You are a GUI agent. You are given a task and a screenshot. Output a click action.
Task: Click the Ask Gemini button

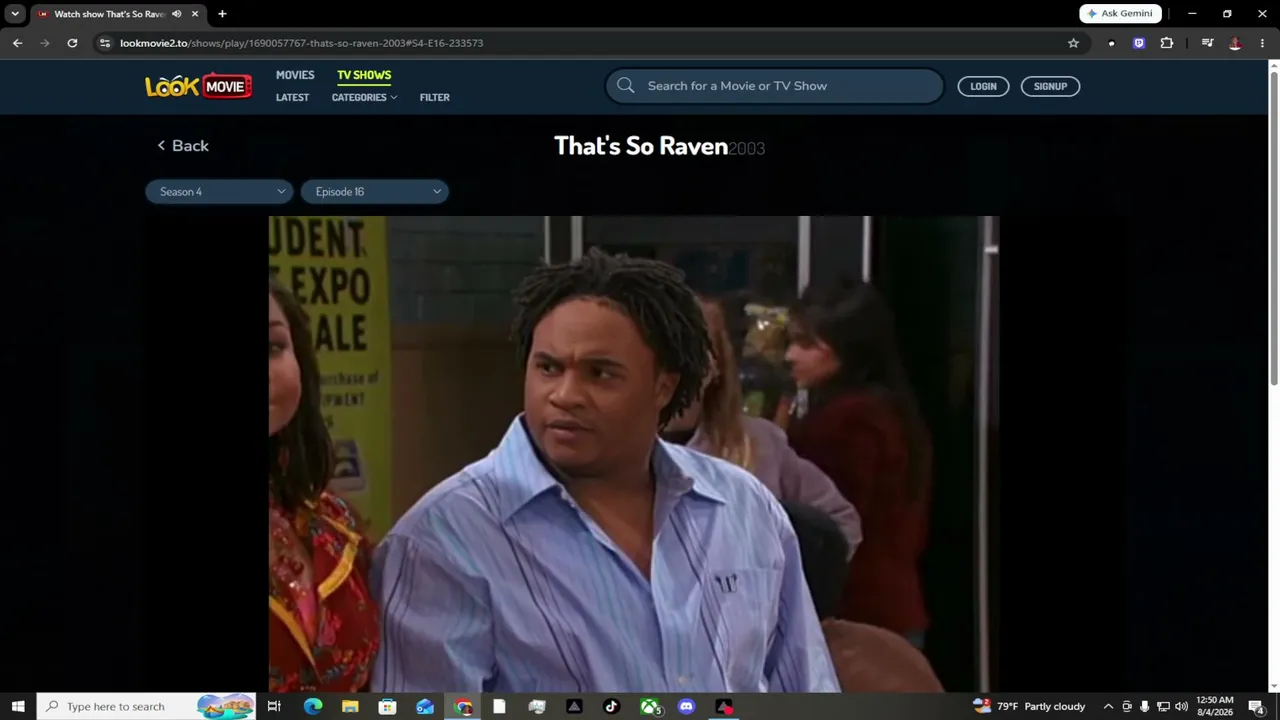[1120, 14]
